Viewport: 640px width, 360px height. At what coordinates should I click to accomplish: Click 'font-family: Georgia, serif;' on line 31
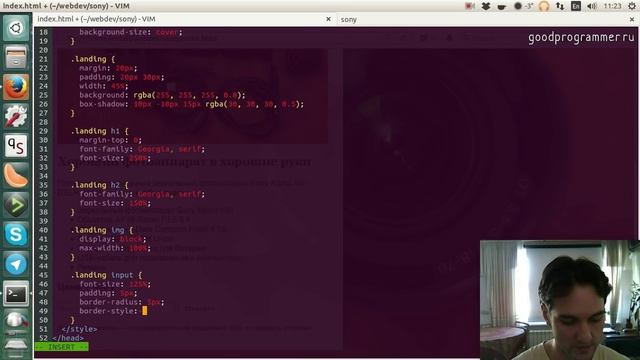pyautogui.click(x=142, y=149)
